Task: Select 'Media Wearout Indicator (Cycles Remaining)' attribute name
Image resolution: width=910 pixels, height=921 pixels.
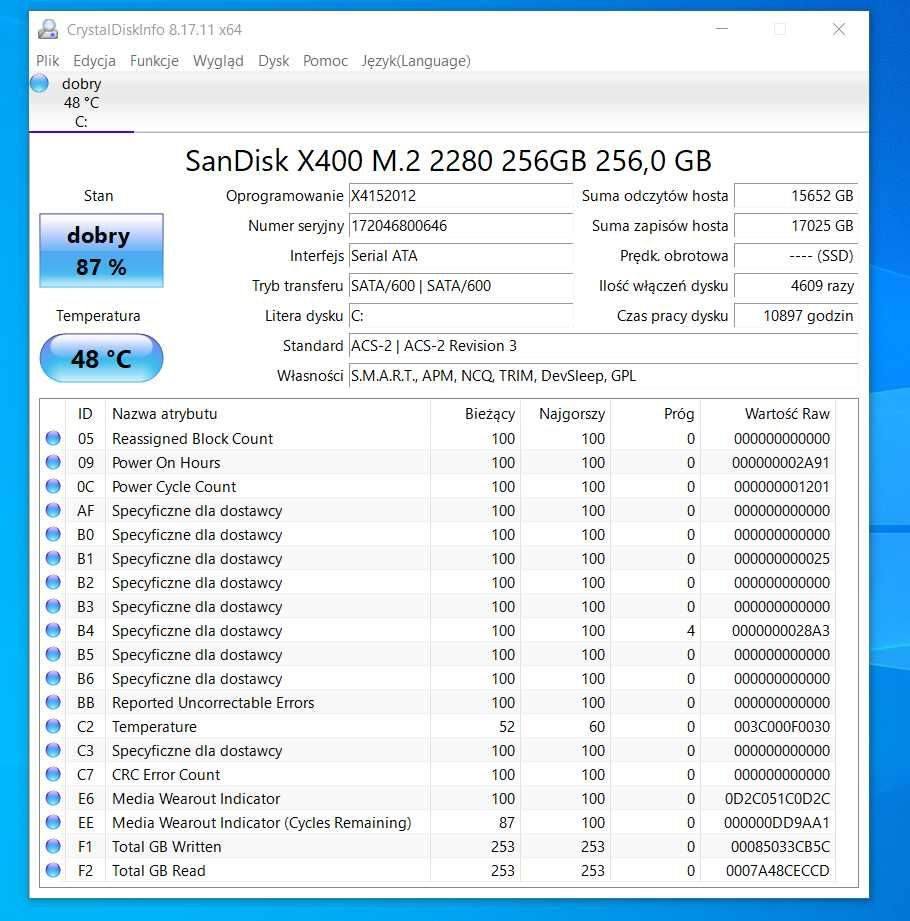Action: [x=261, y=823]
